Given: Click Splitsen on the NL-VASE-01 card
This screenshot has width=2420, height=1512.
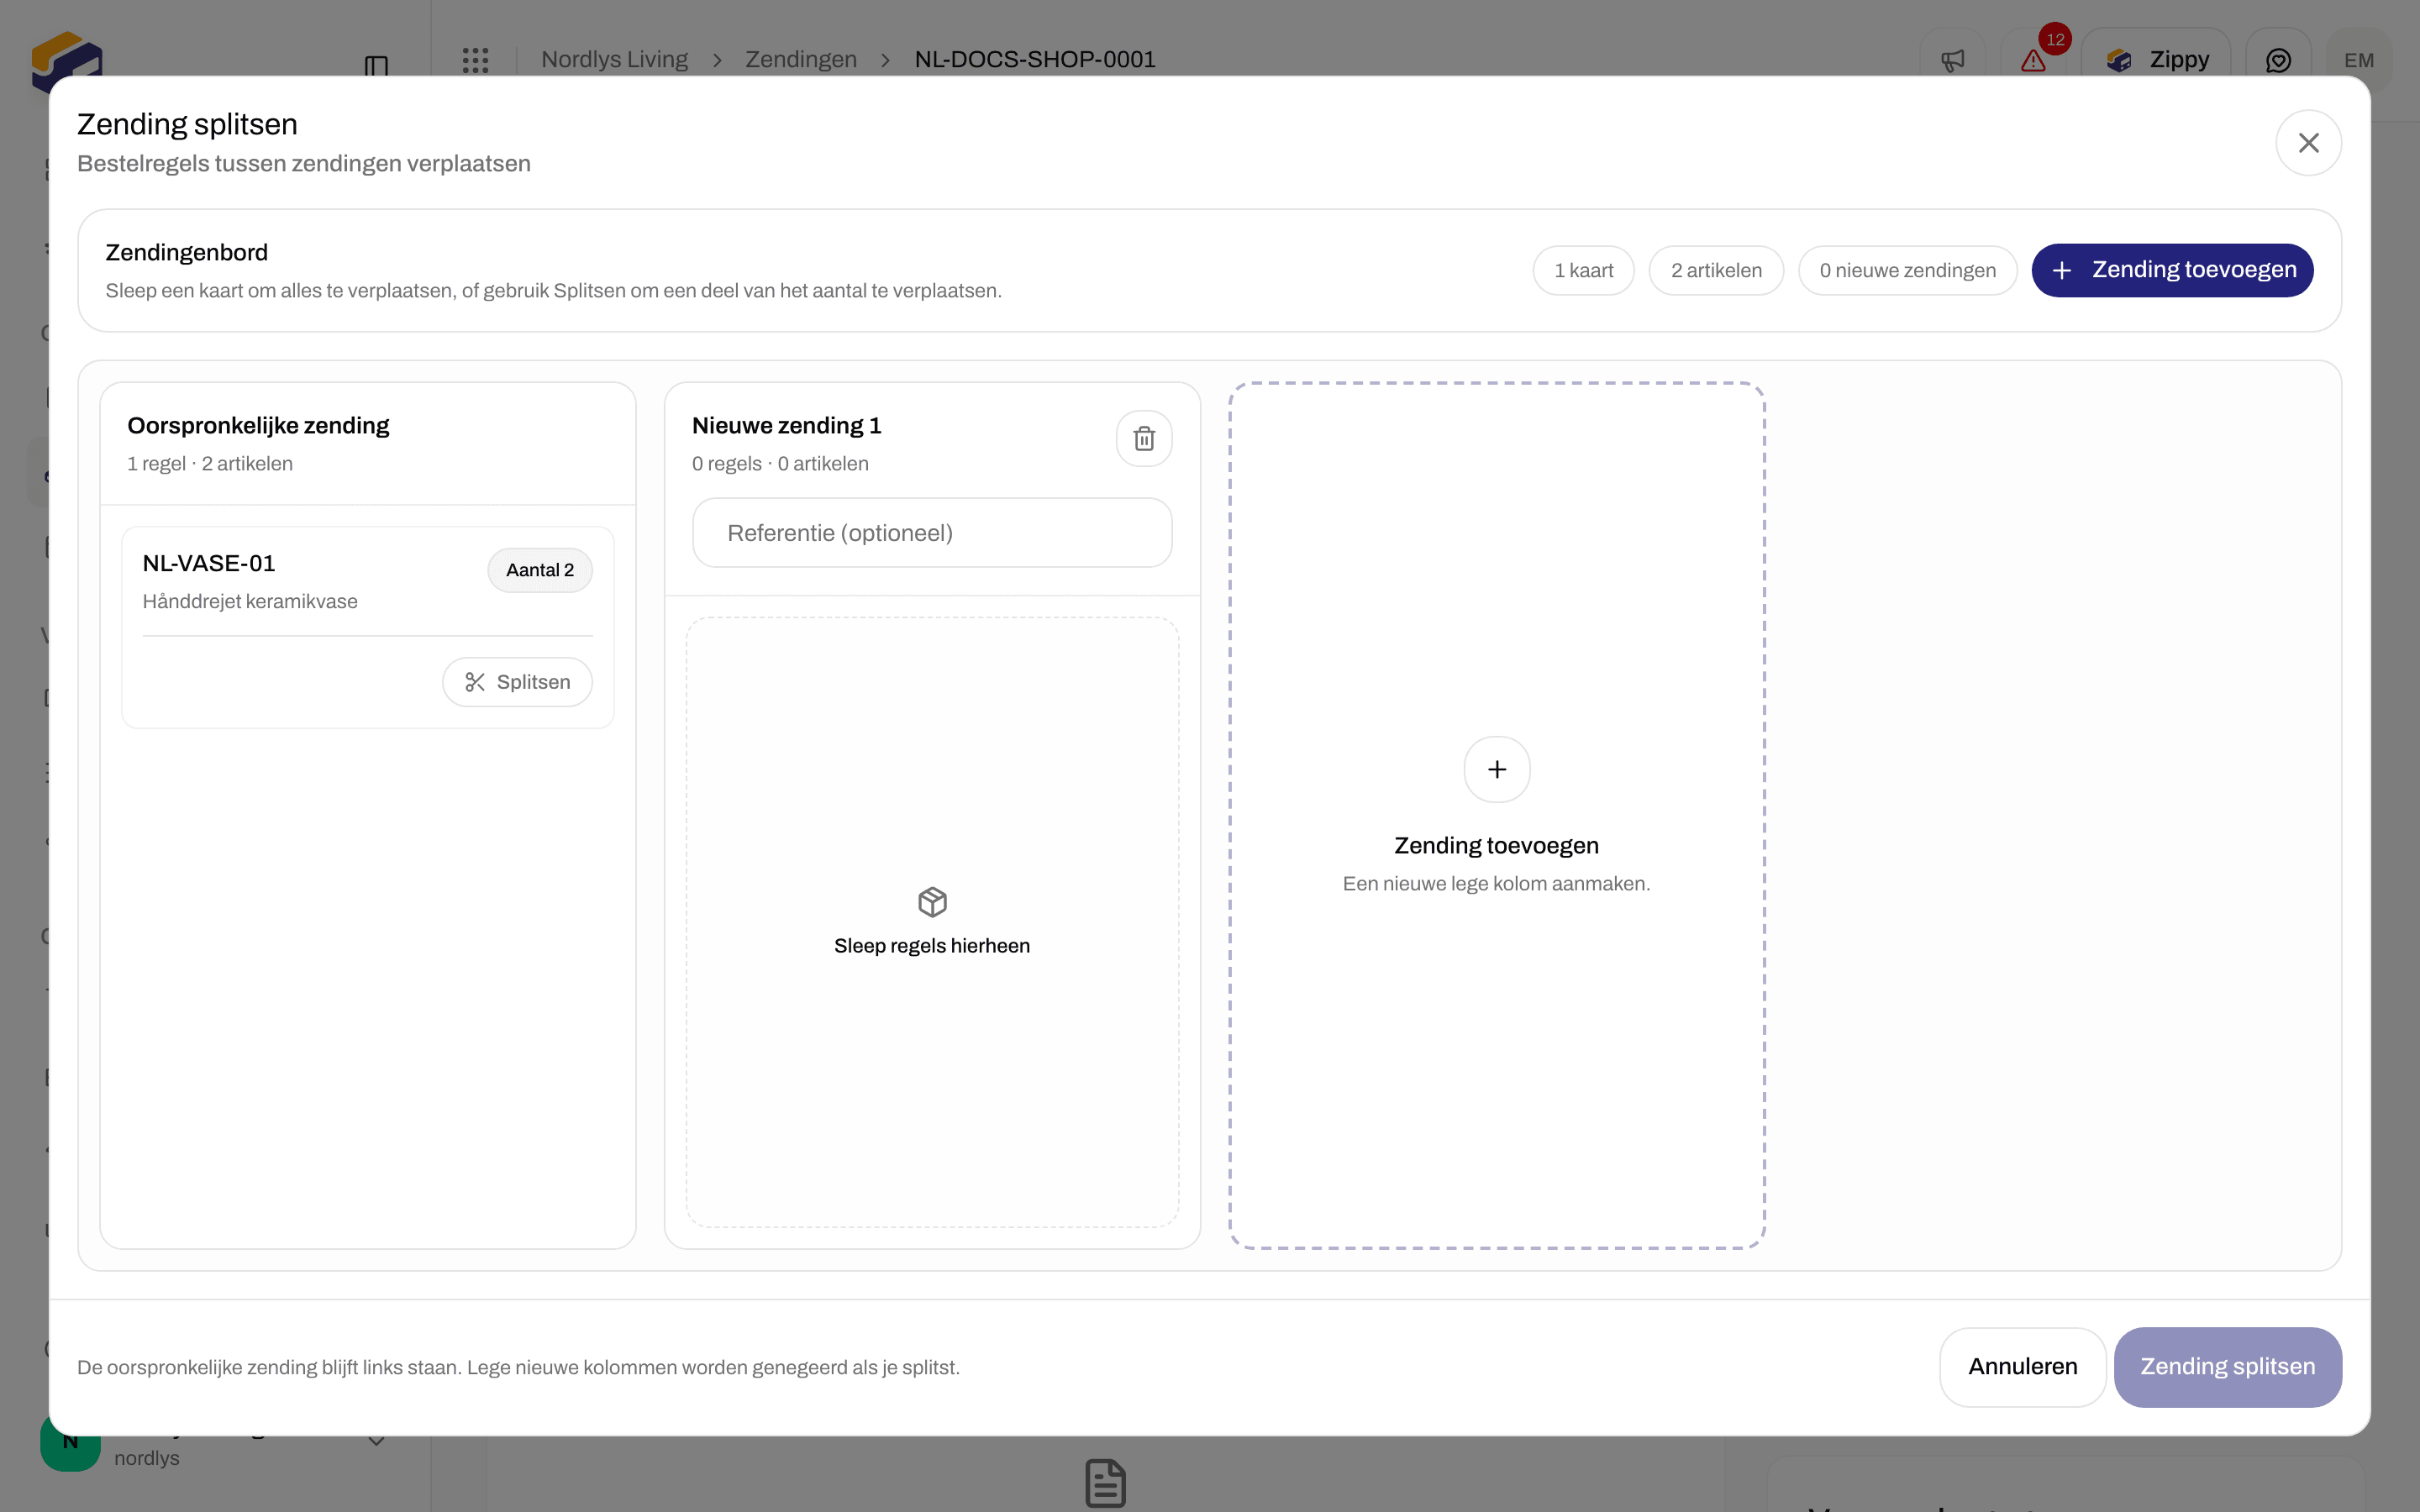Looking at the screenshot, I should click(517, 682).
